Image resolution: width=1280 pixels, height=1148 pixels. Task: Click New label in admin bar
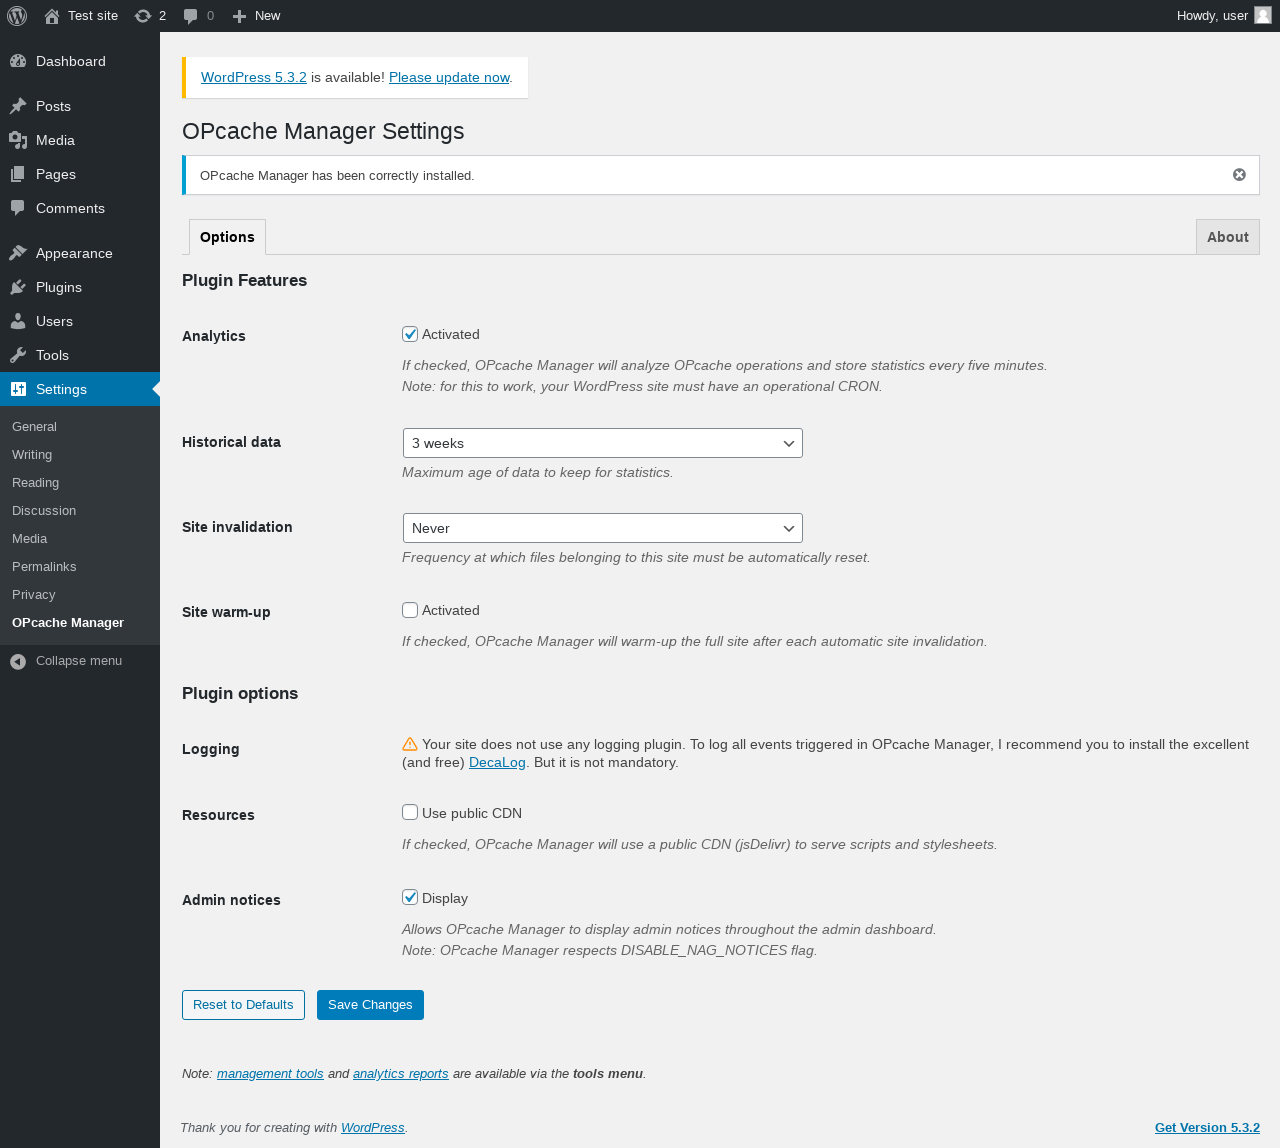[267, 16]
